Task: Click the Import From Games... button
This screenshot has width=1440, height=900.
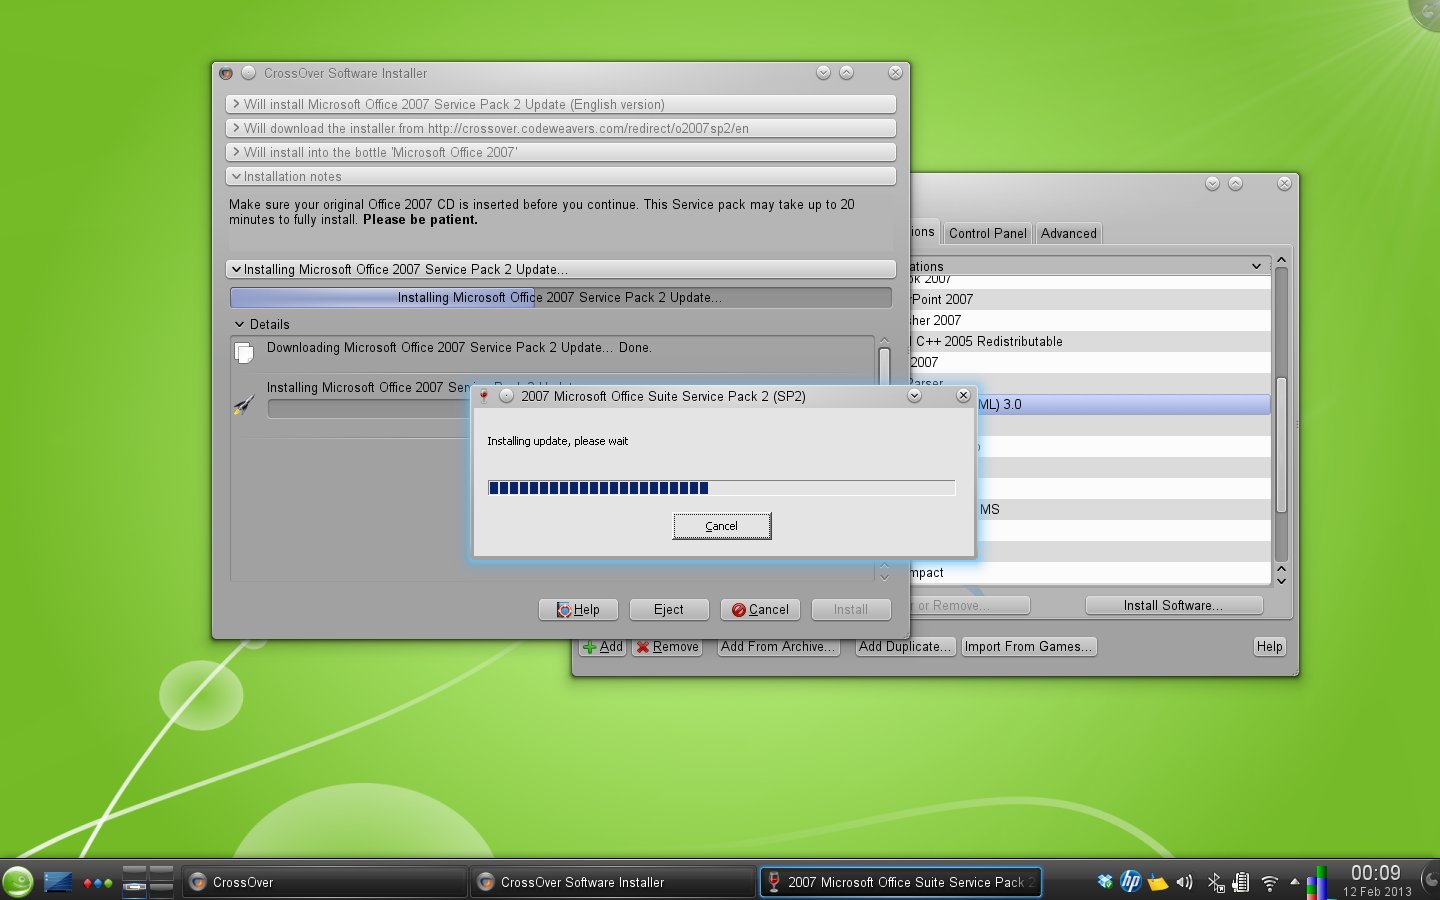Action: 1028,647
